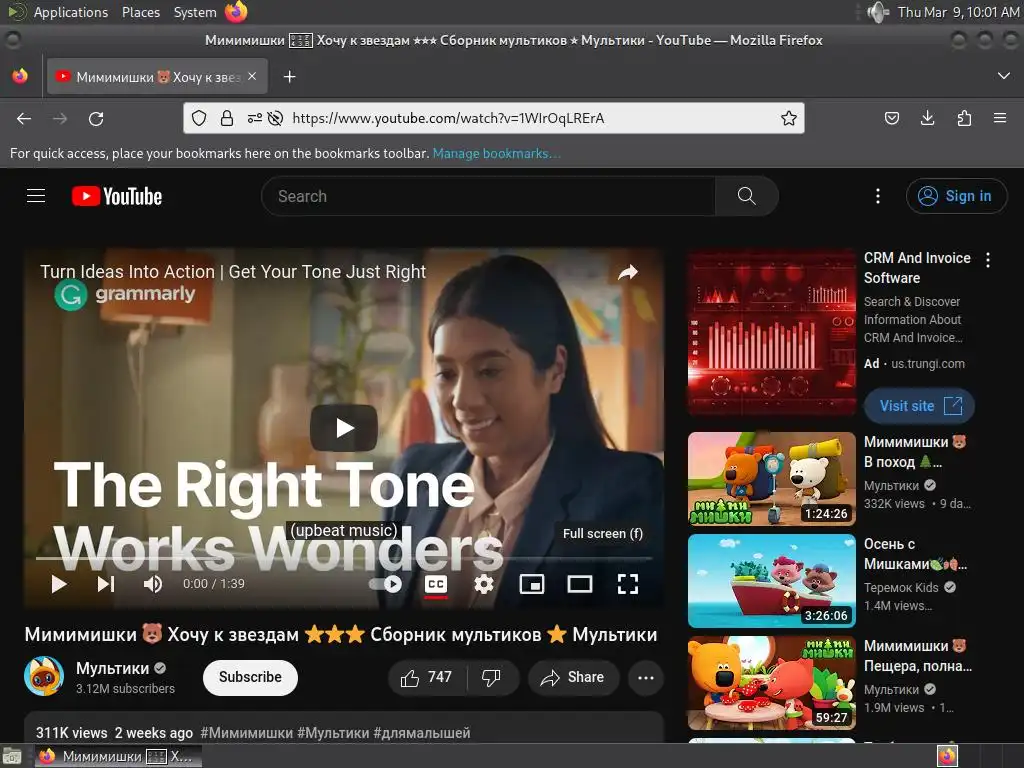Click hashtag #длямалышей
Screen dimensions: 1024x768
coord(422,733)
